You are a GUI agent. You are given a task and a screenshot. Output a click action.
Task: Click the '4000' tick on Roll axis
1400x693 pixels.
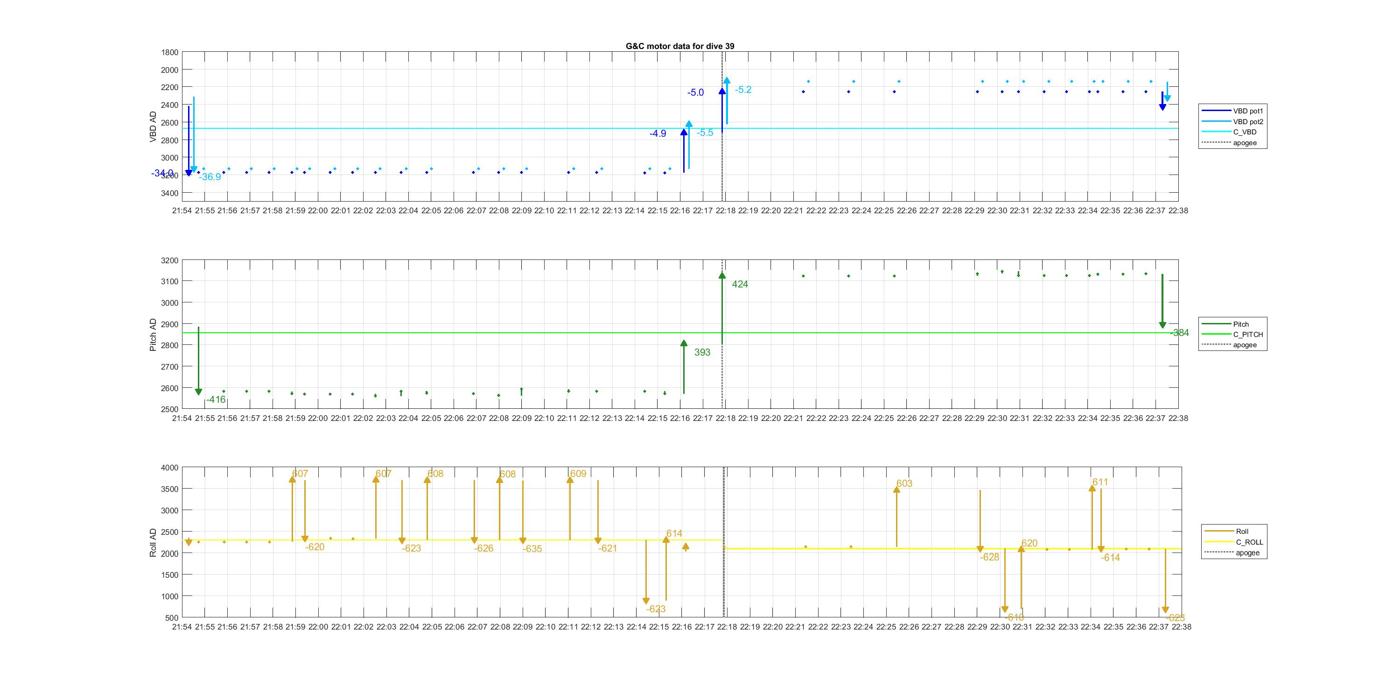(169, 467)
